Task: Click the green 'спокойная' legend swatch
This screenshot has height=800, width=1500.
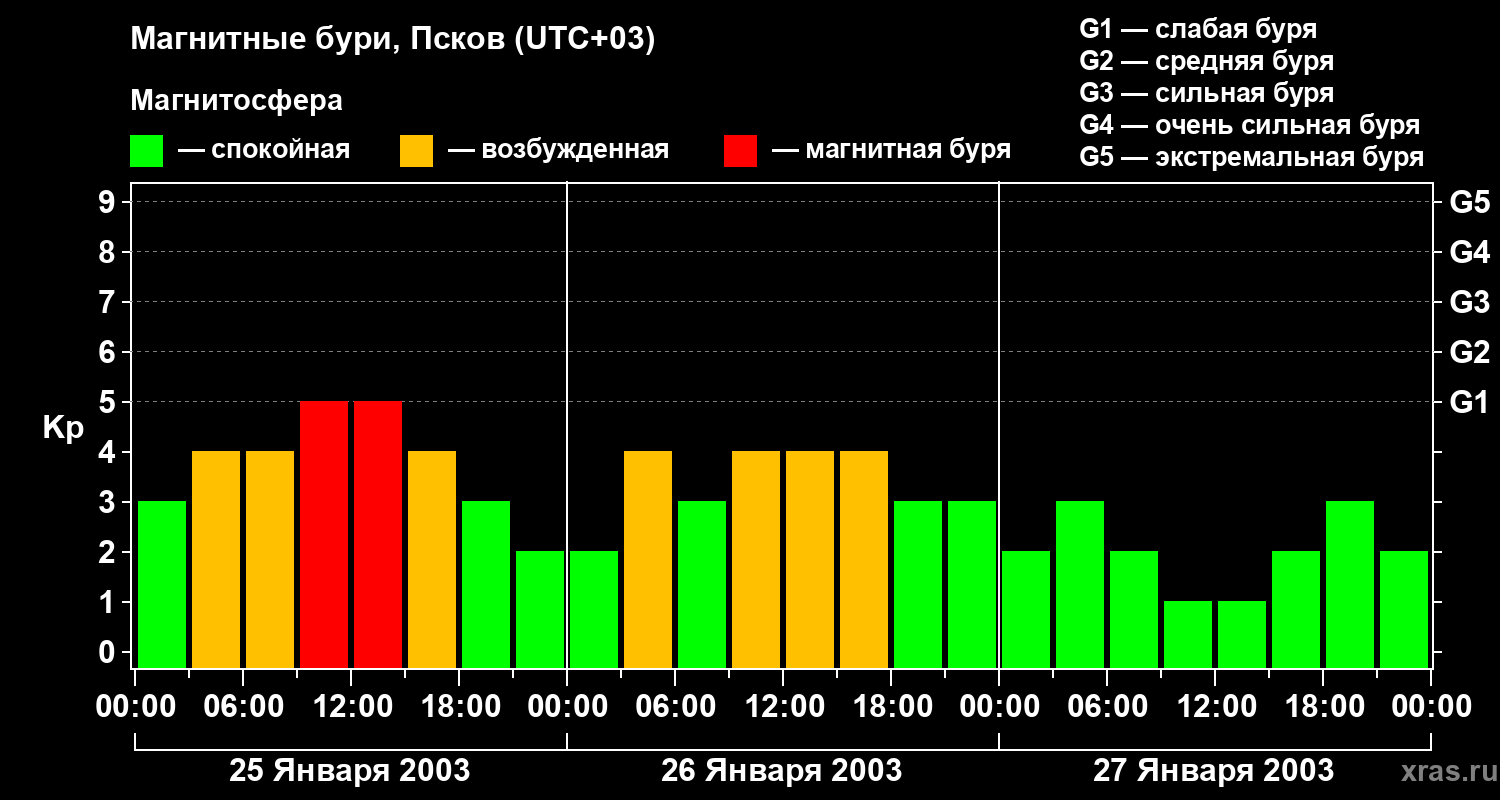Action: pos(146,151)
